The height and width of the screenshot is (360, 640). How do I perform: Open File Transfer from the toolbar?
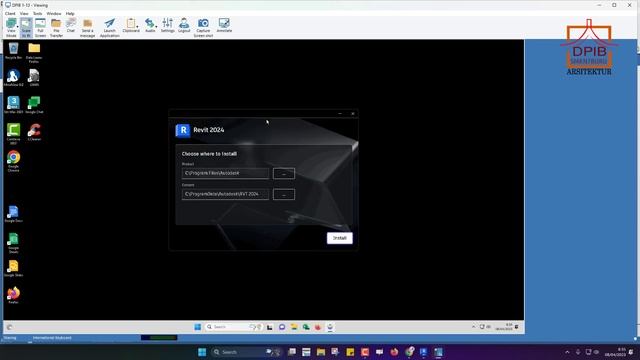tap(56, 27)
